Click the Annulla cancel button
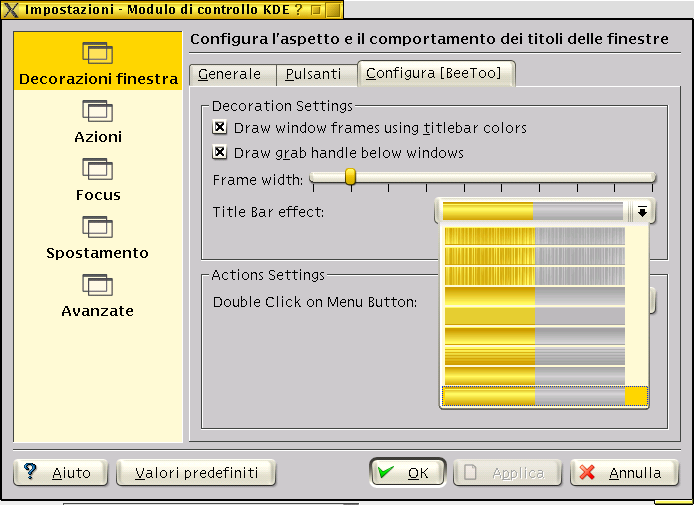Viewport: 694px width, 505px height. point(625,473)
